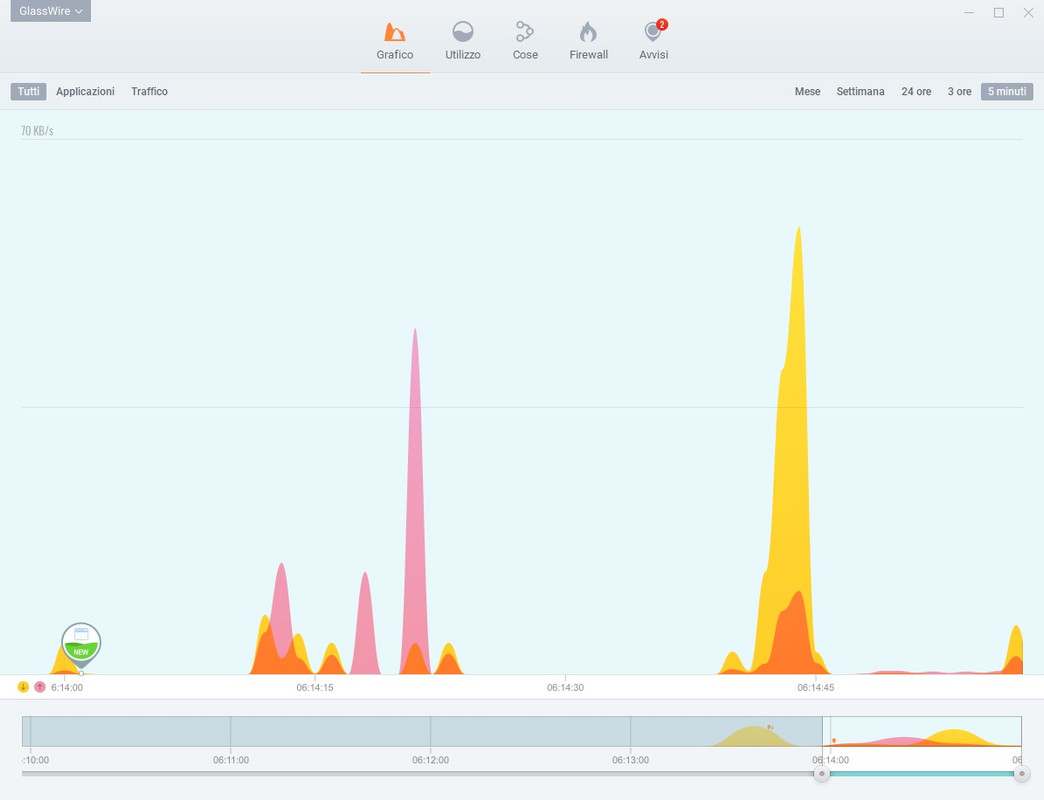
Task: Open the Utilizzo tab
Action: [x=463, y=42]
